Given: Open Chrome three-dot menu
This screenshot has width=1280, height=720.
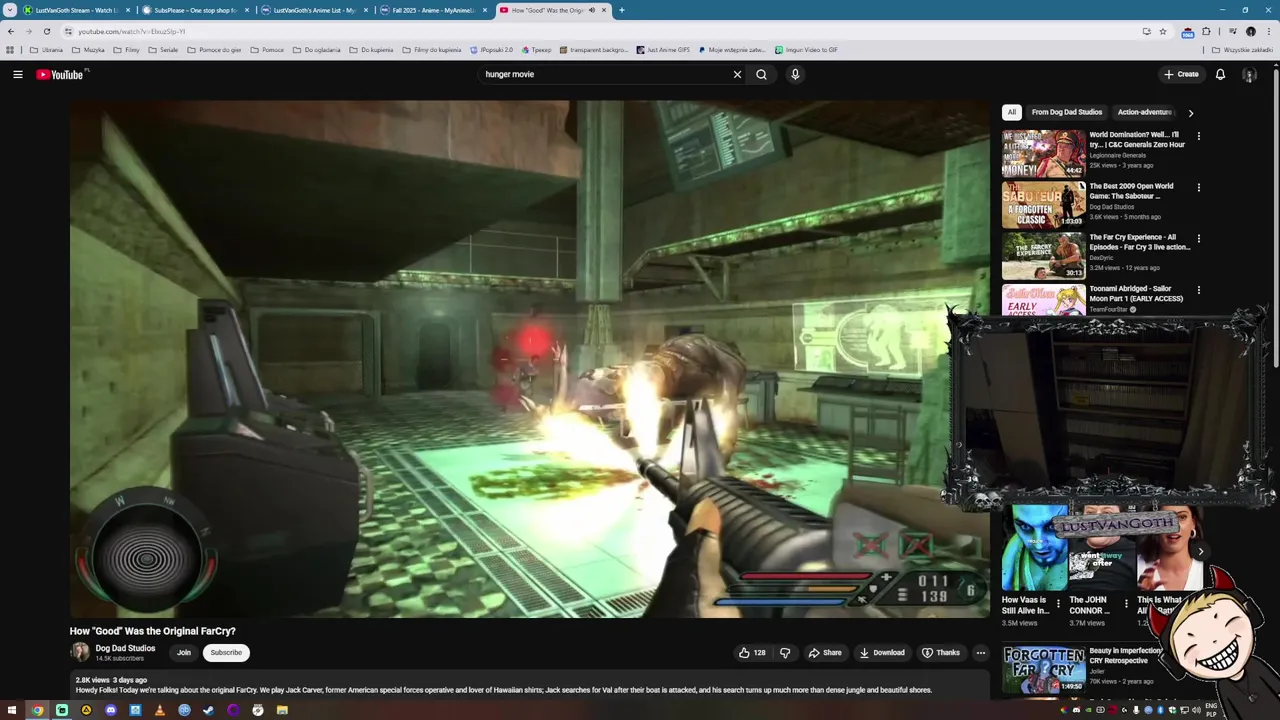Looking at the screenshot, I should (x=1268, y=31).
